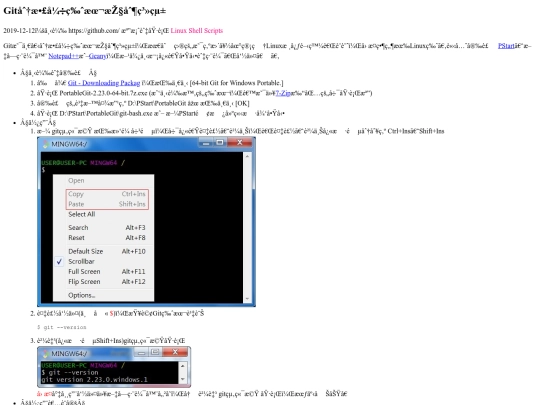
Task: Click the 'D:\PStart\PortableGit\git-bash.exe' text
Action: (106, 113)
